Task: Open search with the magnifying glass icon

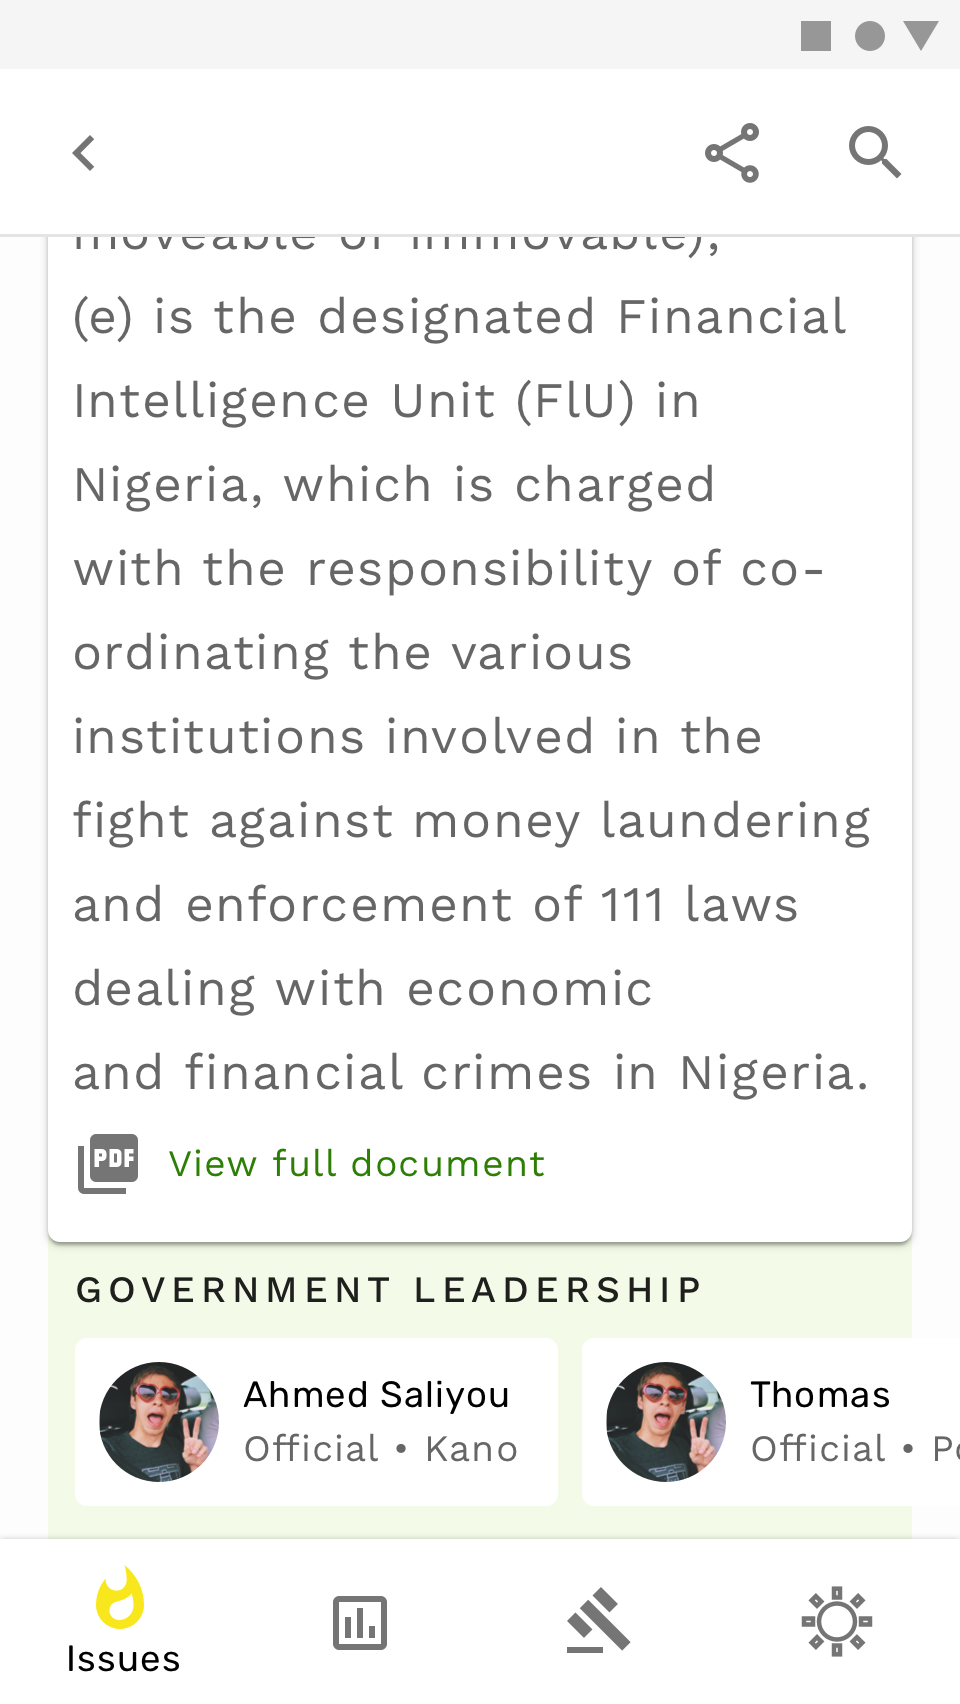Action: tap(874, 153)
